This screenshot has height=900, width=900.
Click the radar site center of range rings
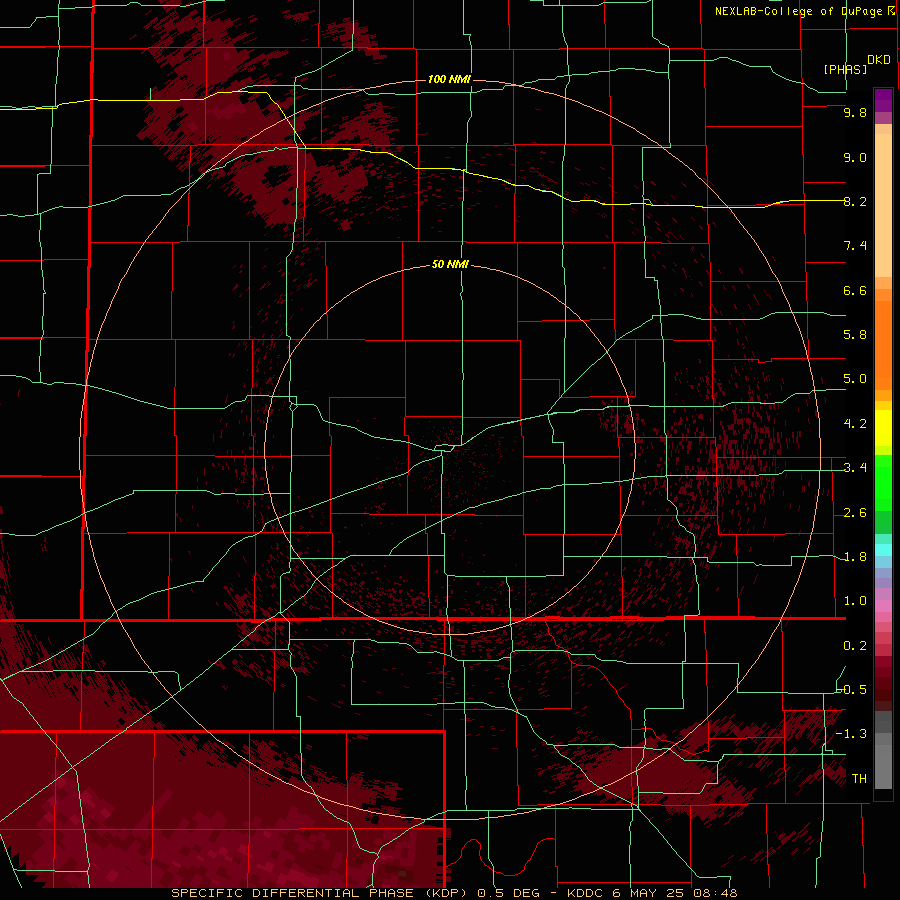[x=450, y=449]
